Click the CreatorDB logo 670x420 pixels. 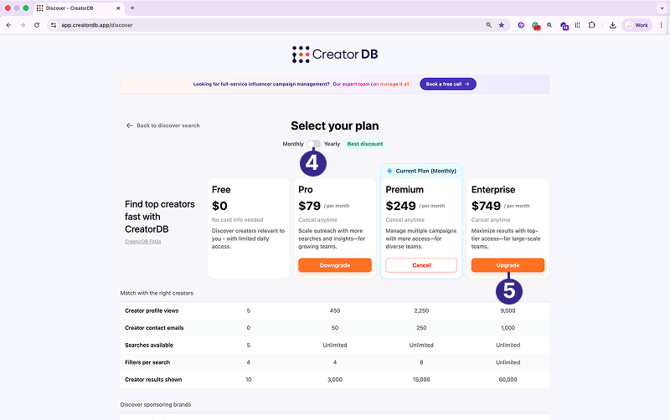point(335,54)
